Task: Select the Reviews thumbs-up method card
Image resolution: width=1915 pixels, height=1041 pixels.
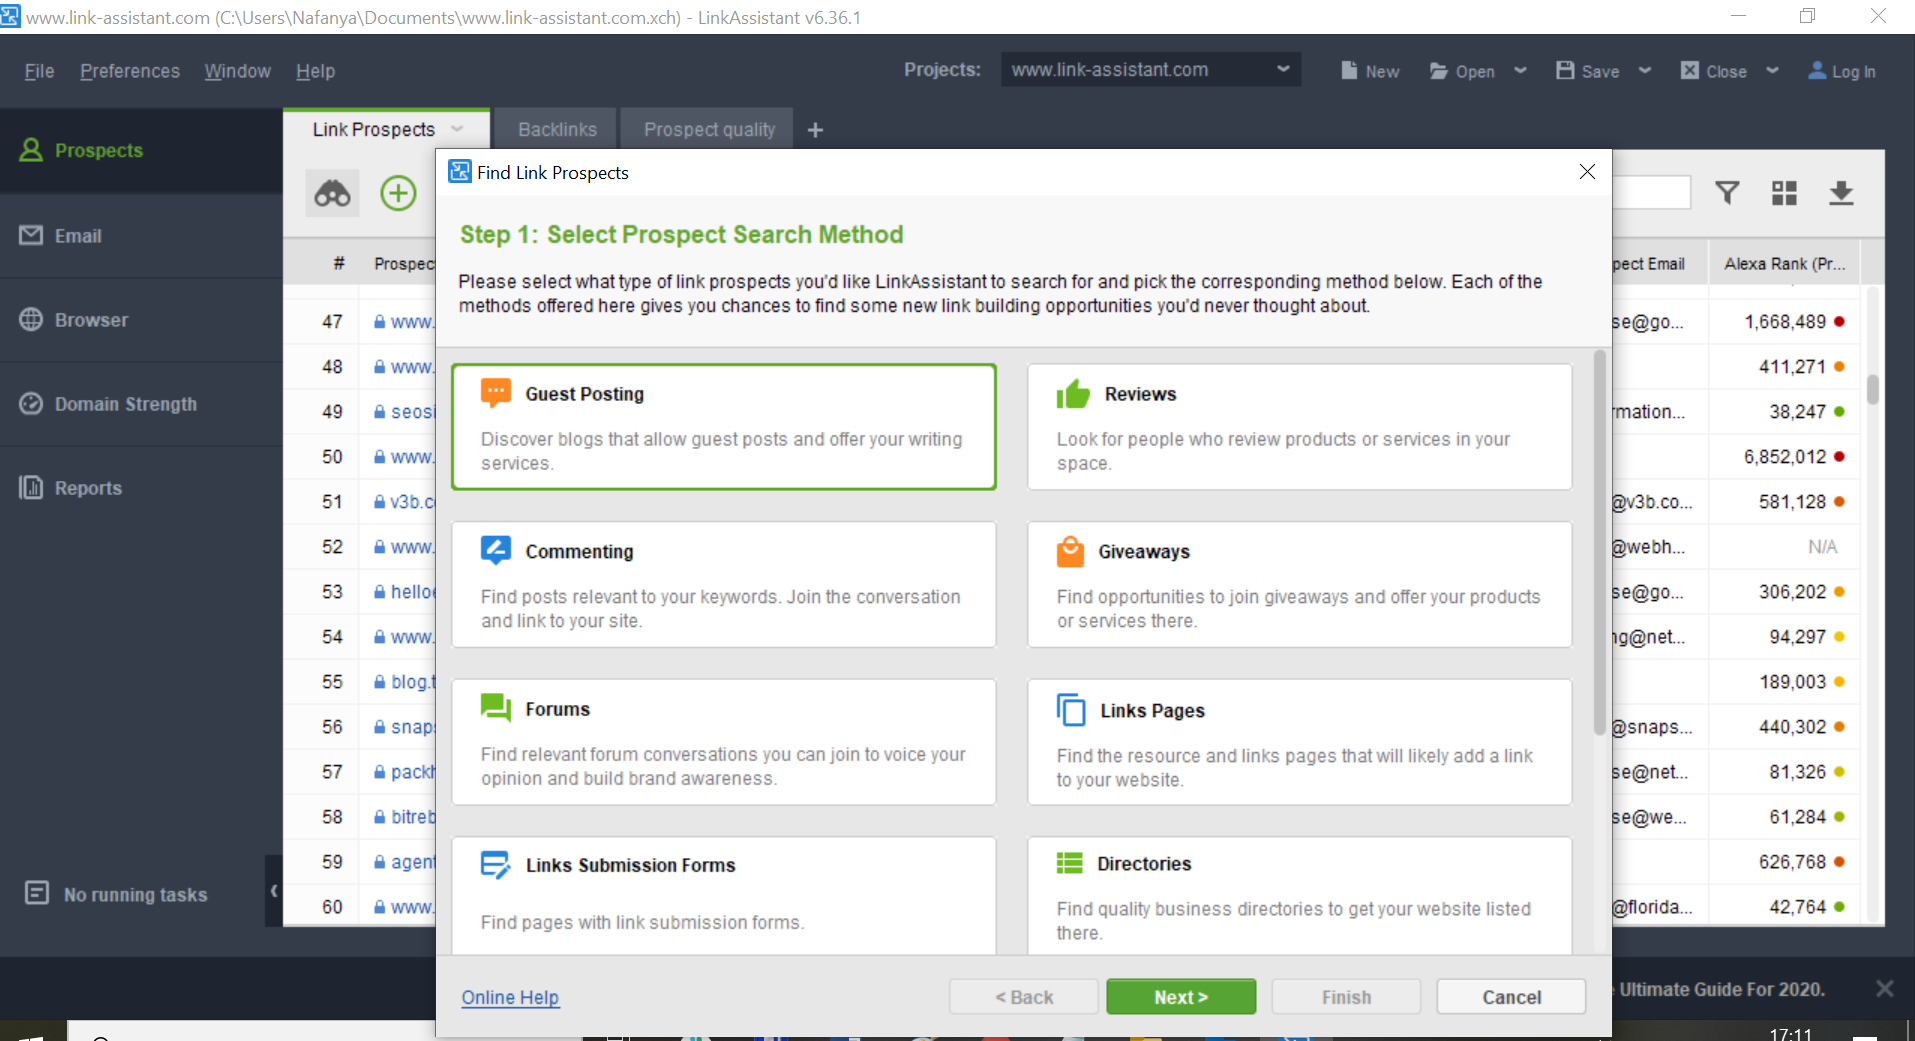Action: coord(1300,427)
